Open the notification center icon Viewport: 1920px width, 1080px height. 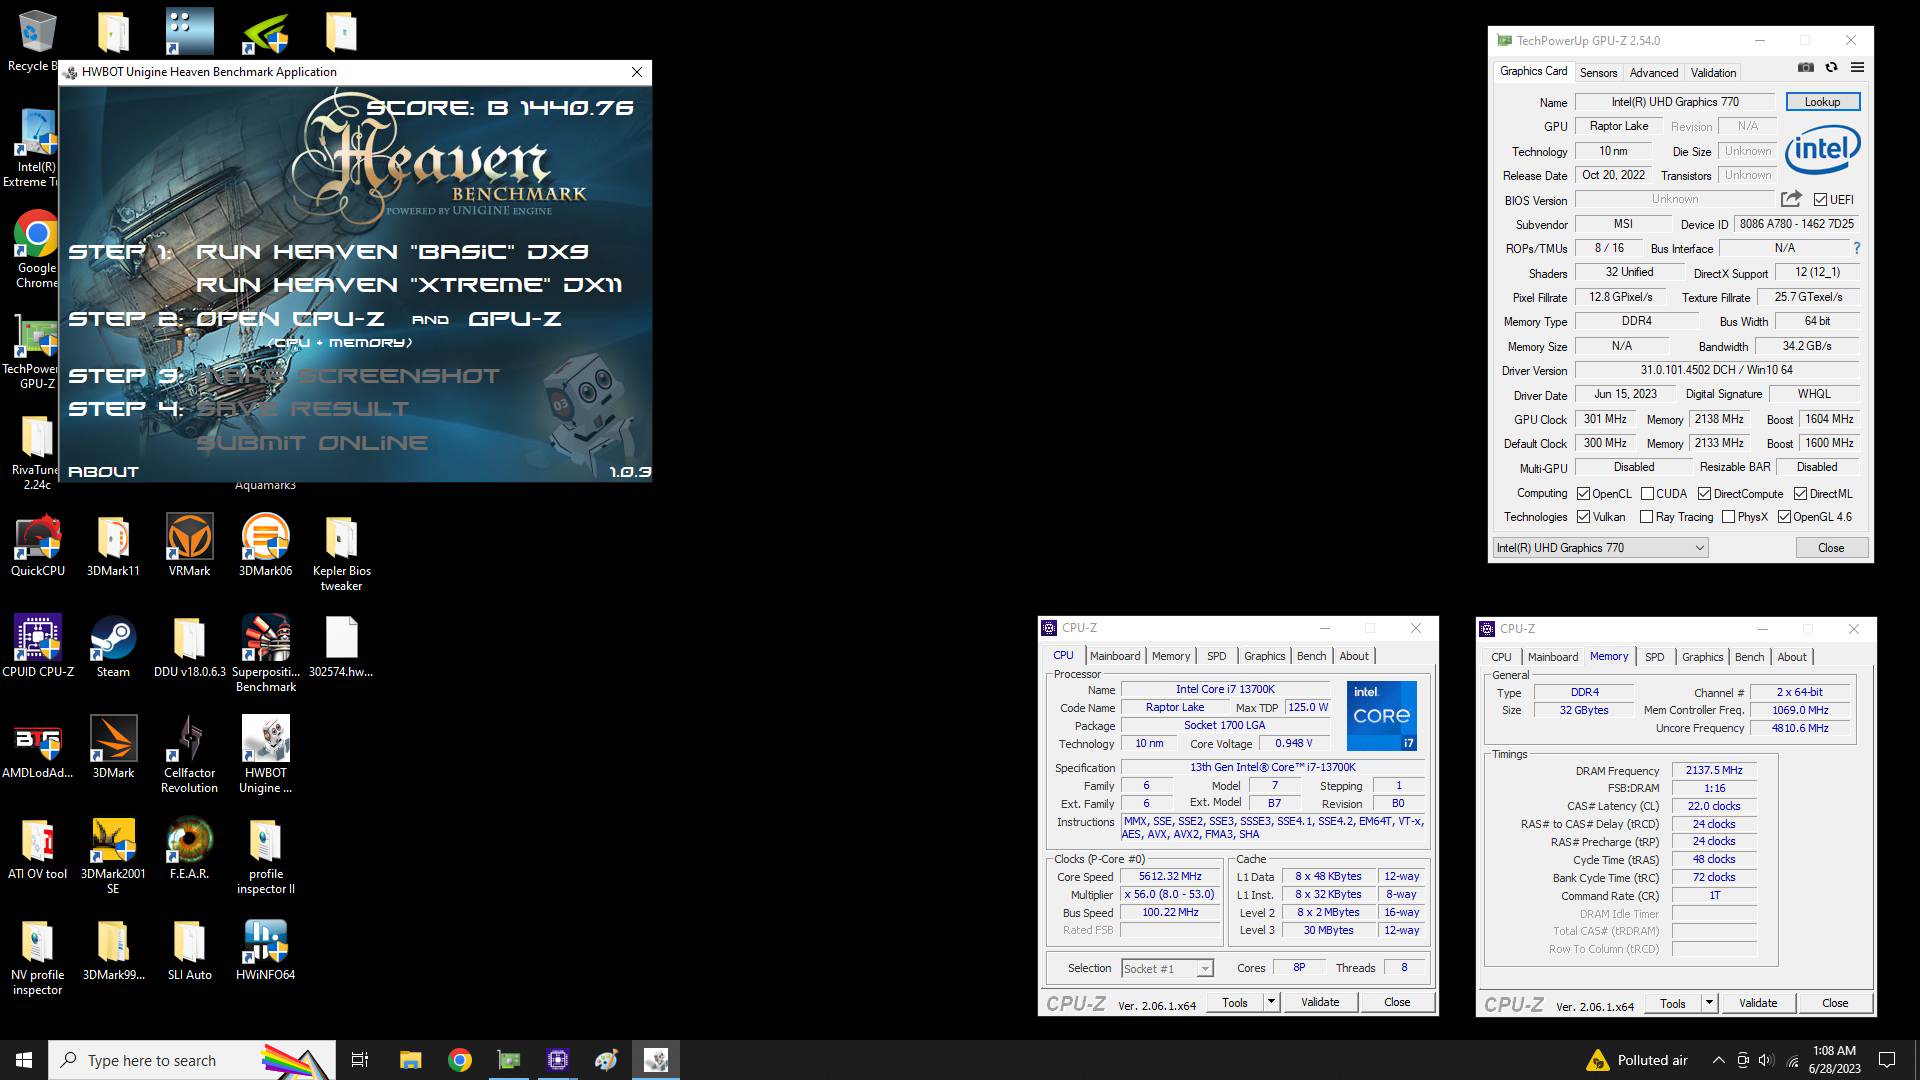[1887, 1060]
